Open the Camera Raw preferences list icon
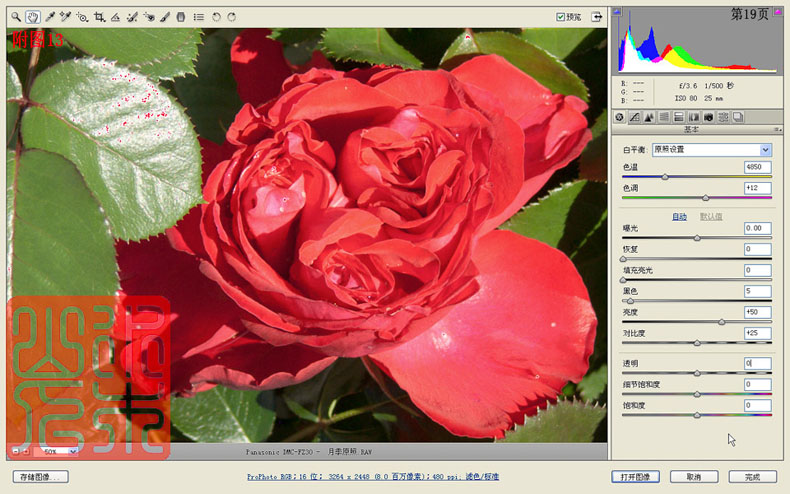 [x=199, y=17]
